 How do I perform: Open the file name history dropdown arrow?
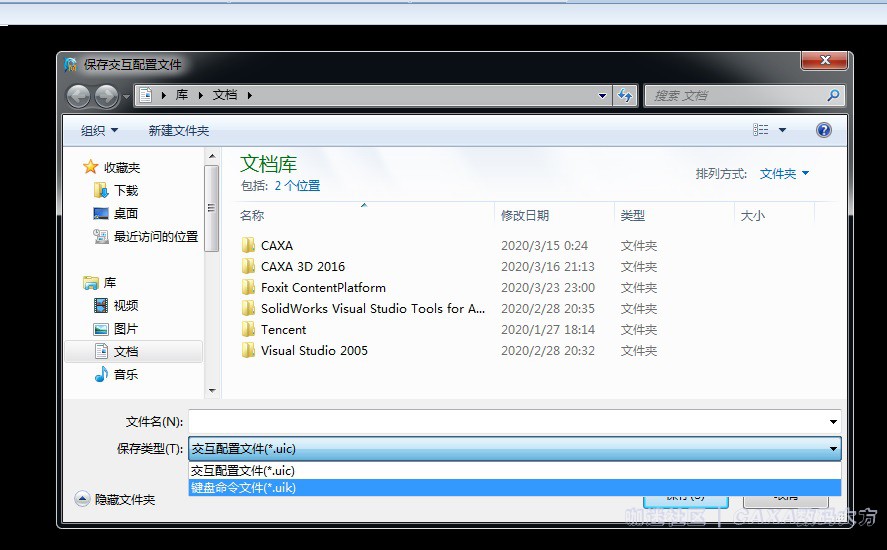click(x=833, y=422)
